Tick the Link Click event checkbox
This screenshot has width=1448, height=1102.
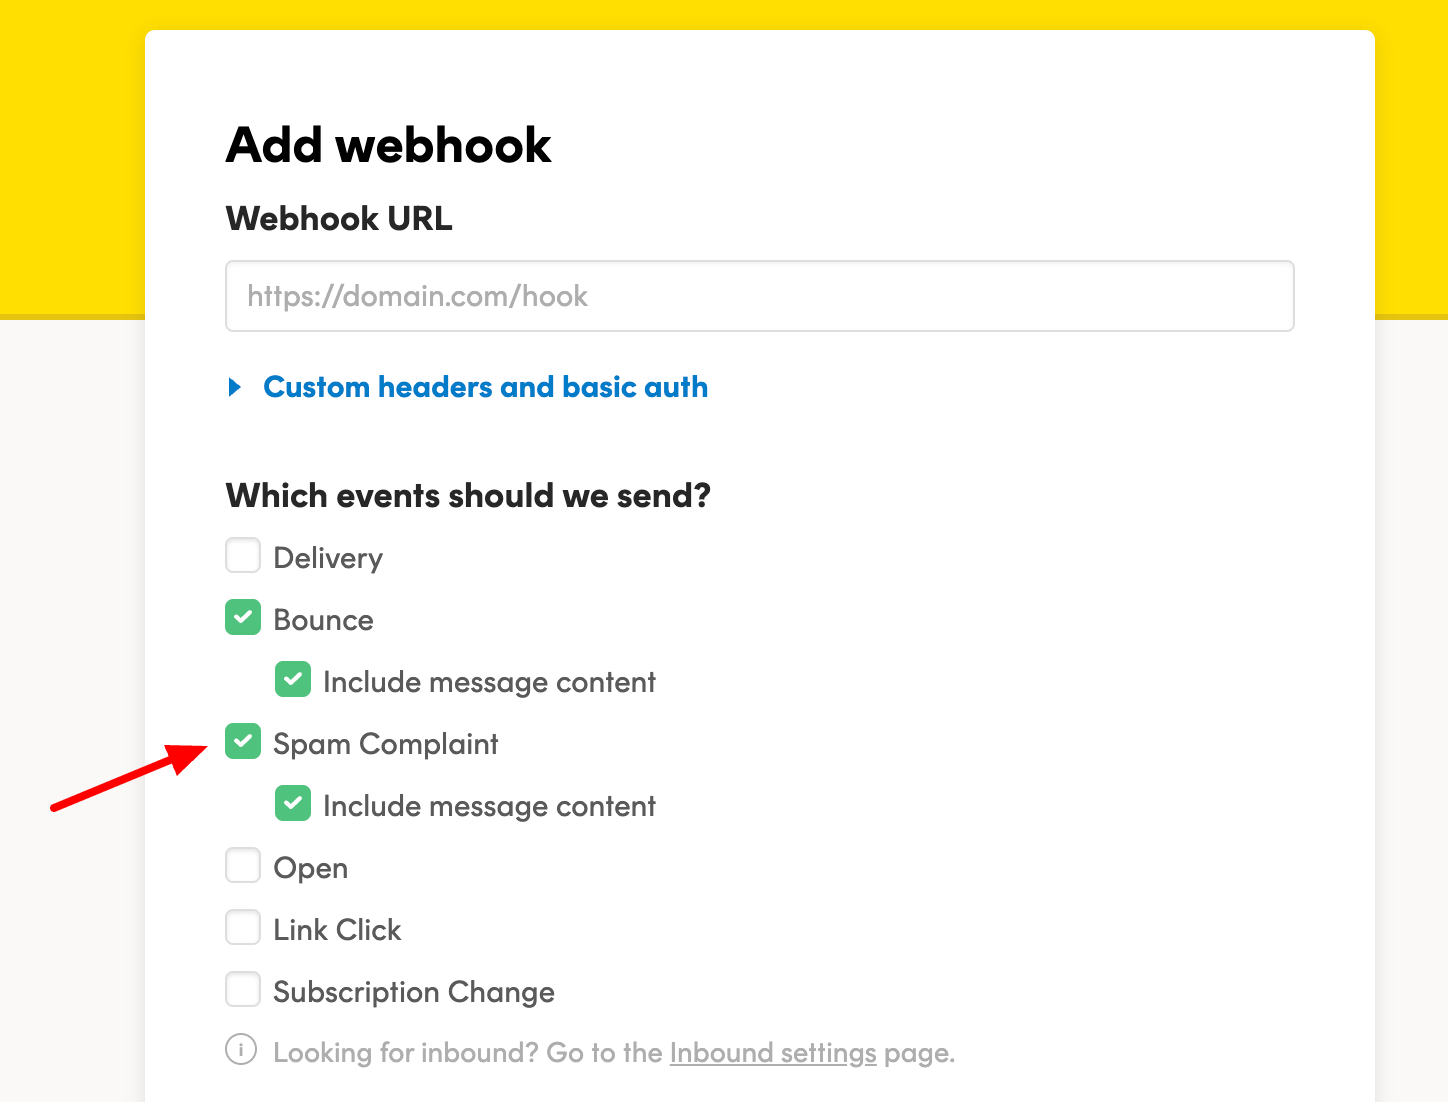[x=243, y=928]
